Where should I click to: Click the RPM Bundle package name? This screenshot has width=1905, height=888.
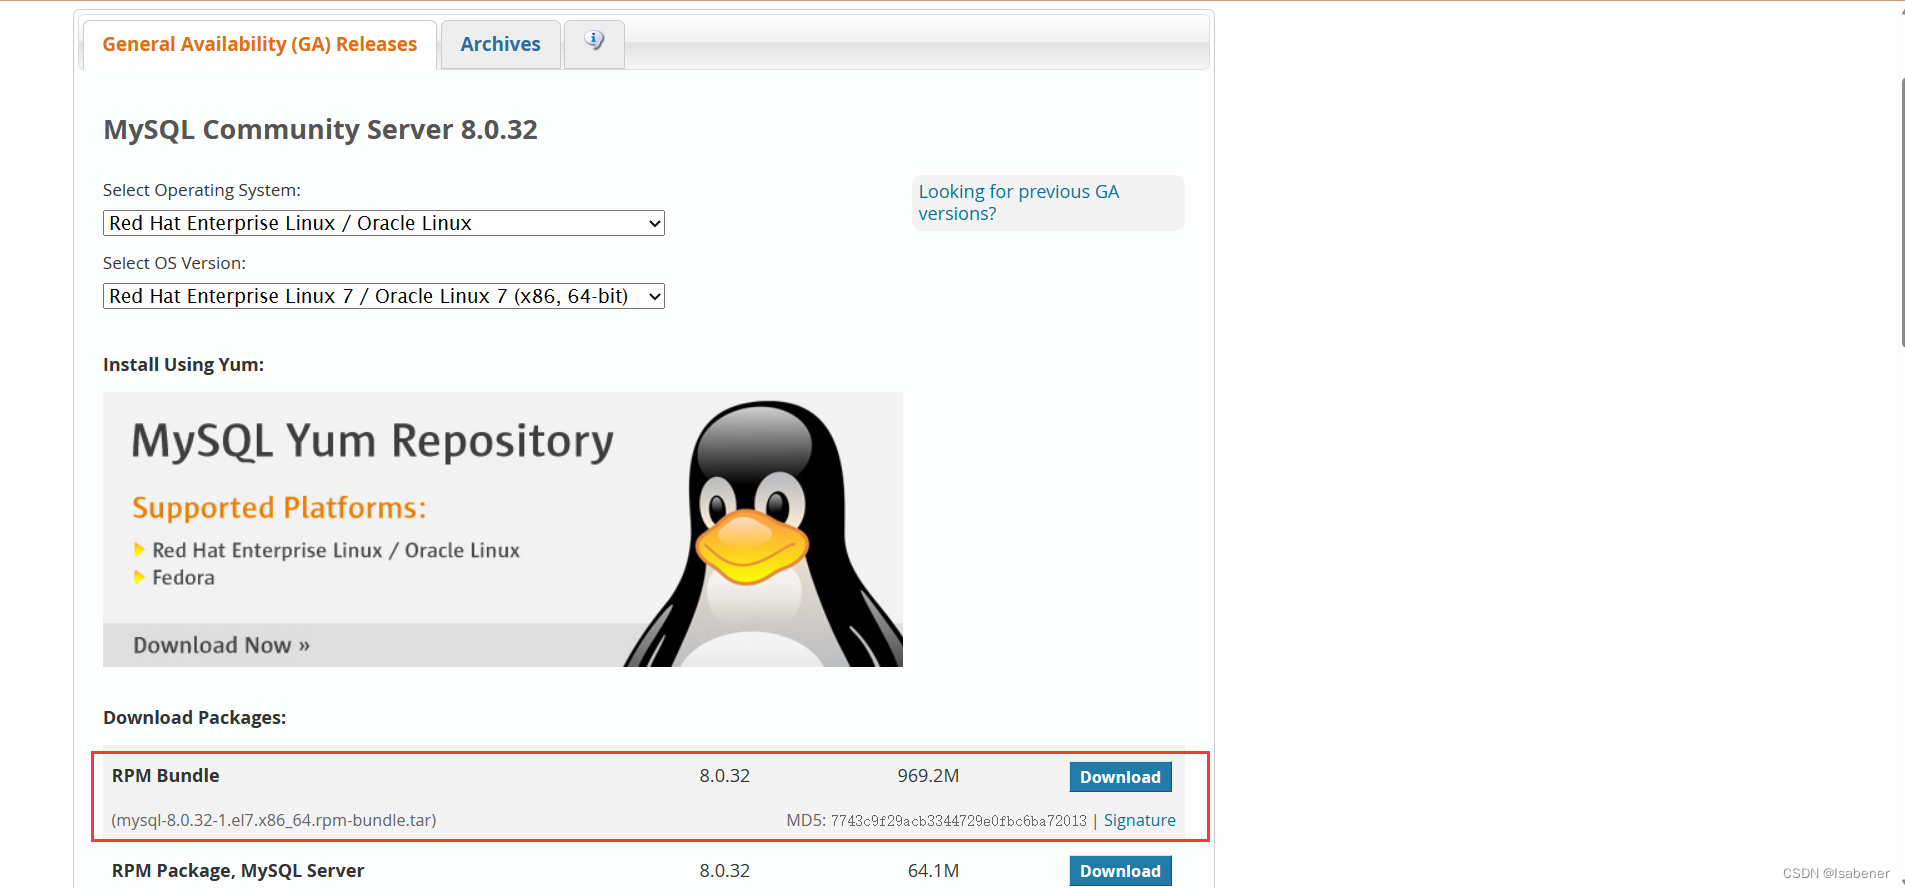point(165,775)
